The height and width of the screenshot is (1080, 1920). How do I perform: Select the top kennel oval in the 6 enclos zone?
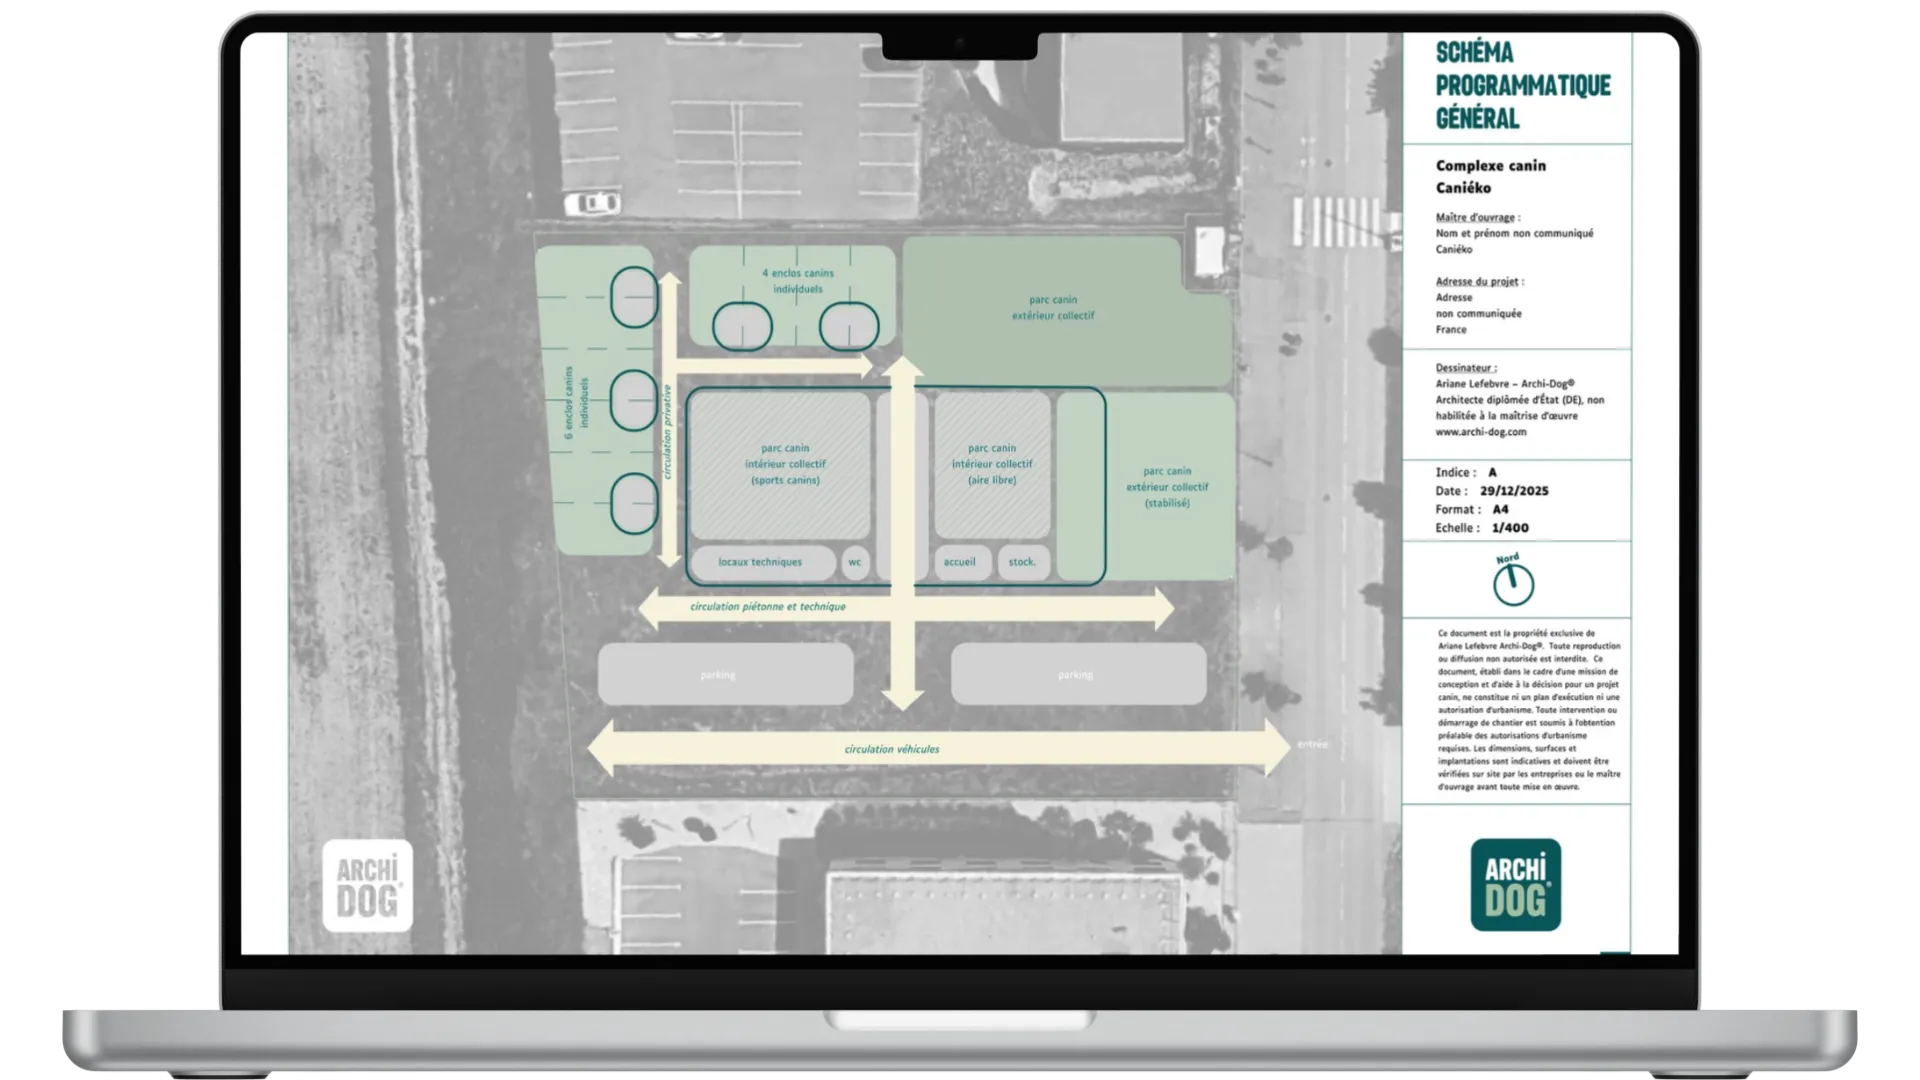click(633, 297)
